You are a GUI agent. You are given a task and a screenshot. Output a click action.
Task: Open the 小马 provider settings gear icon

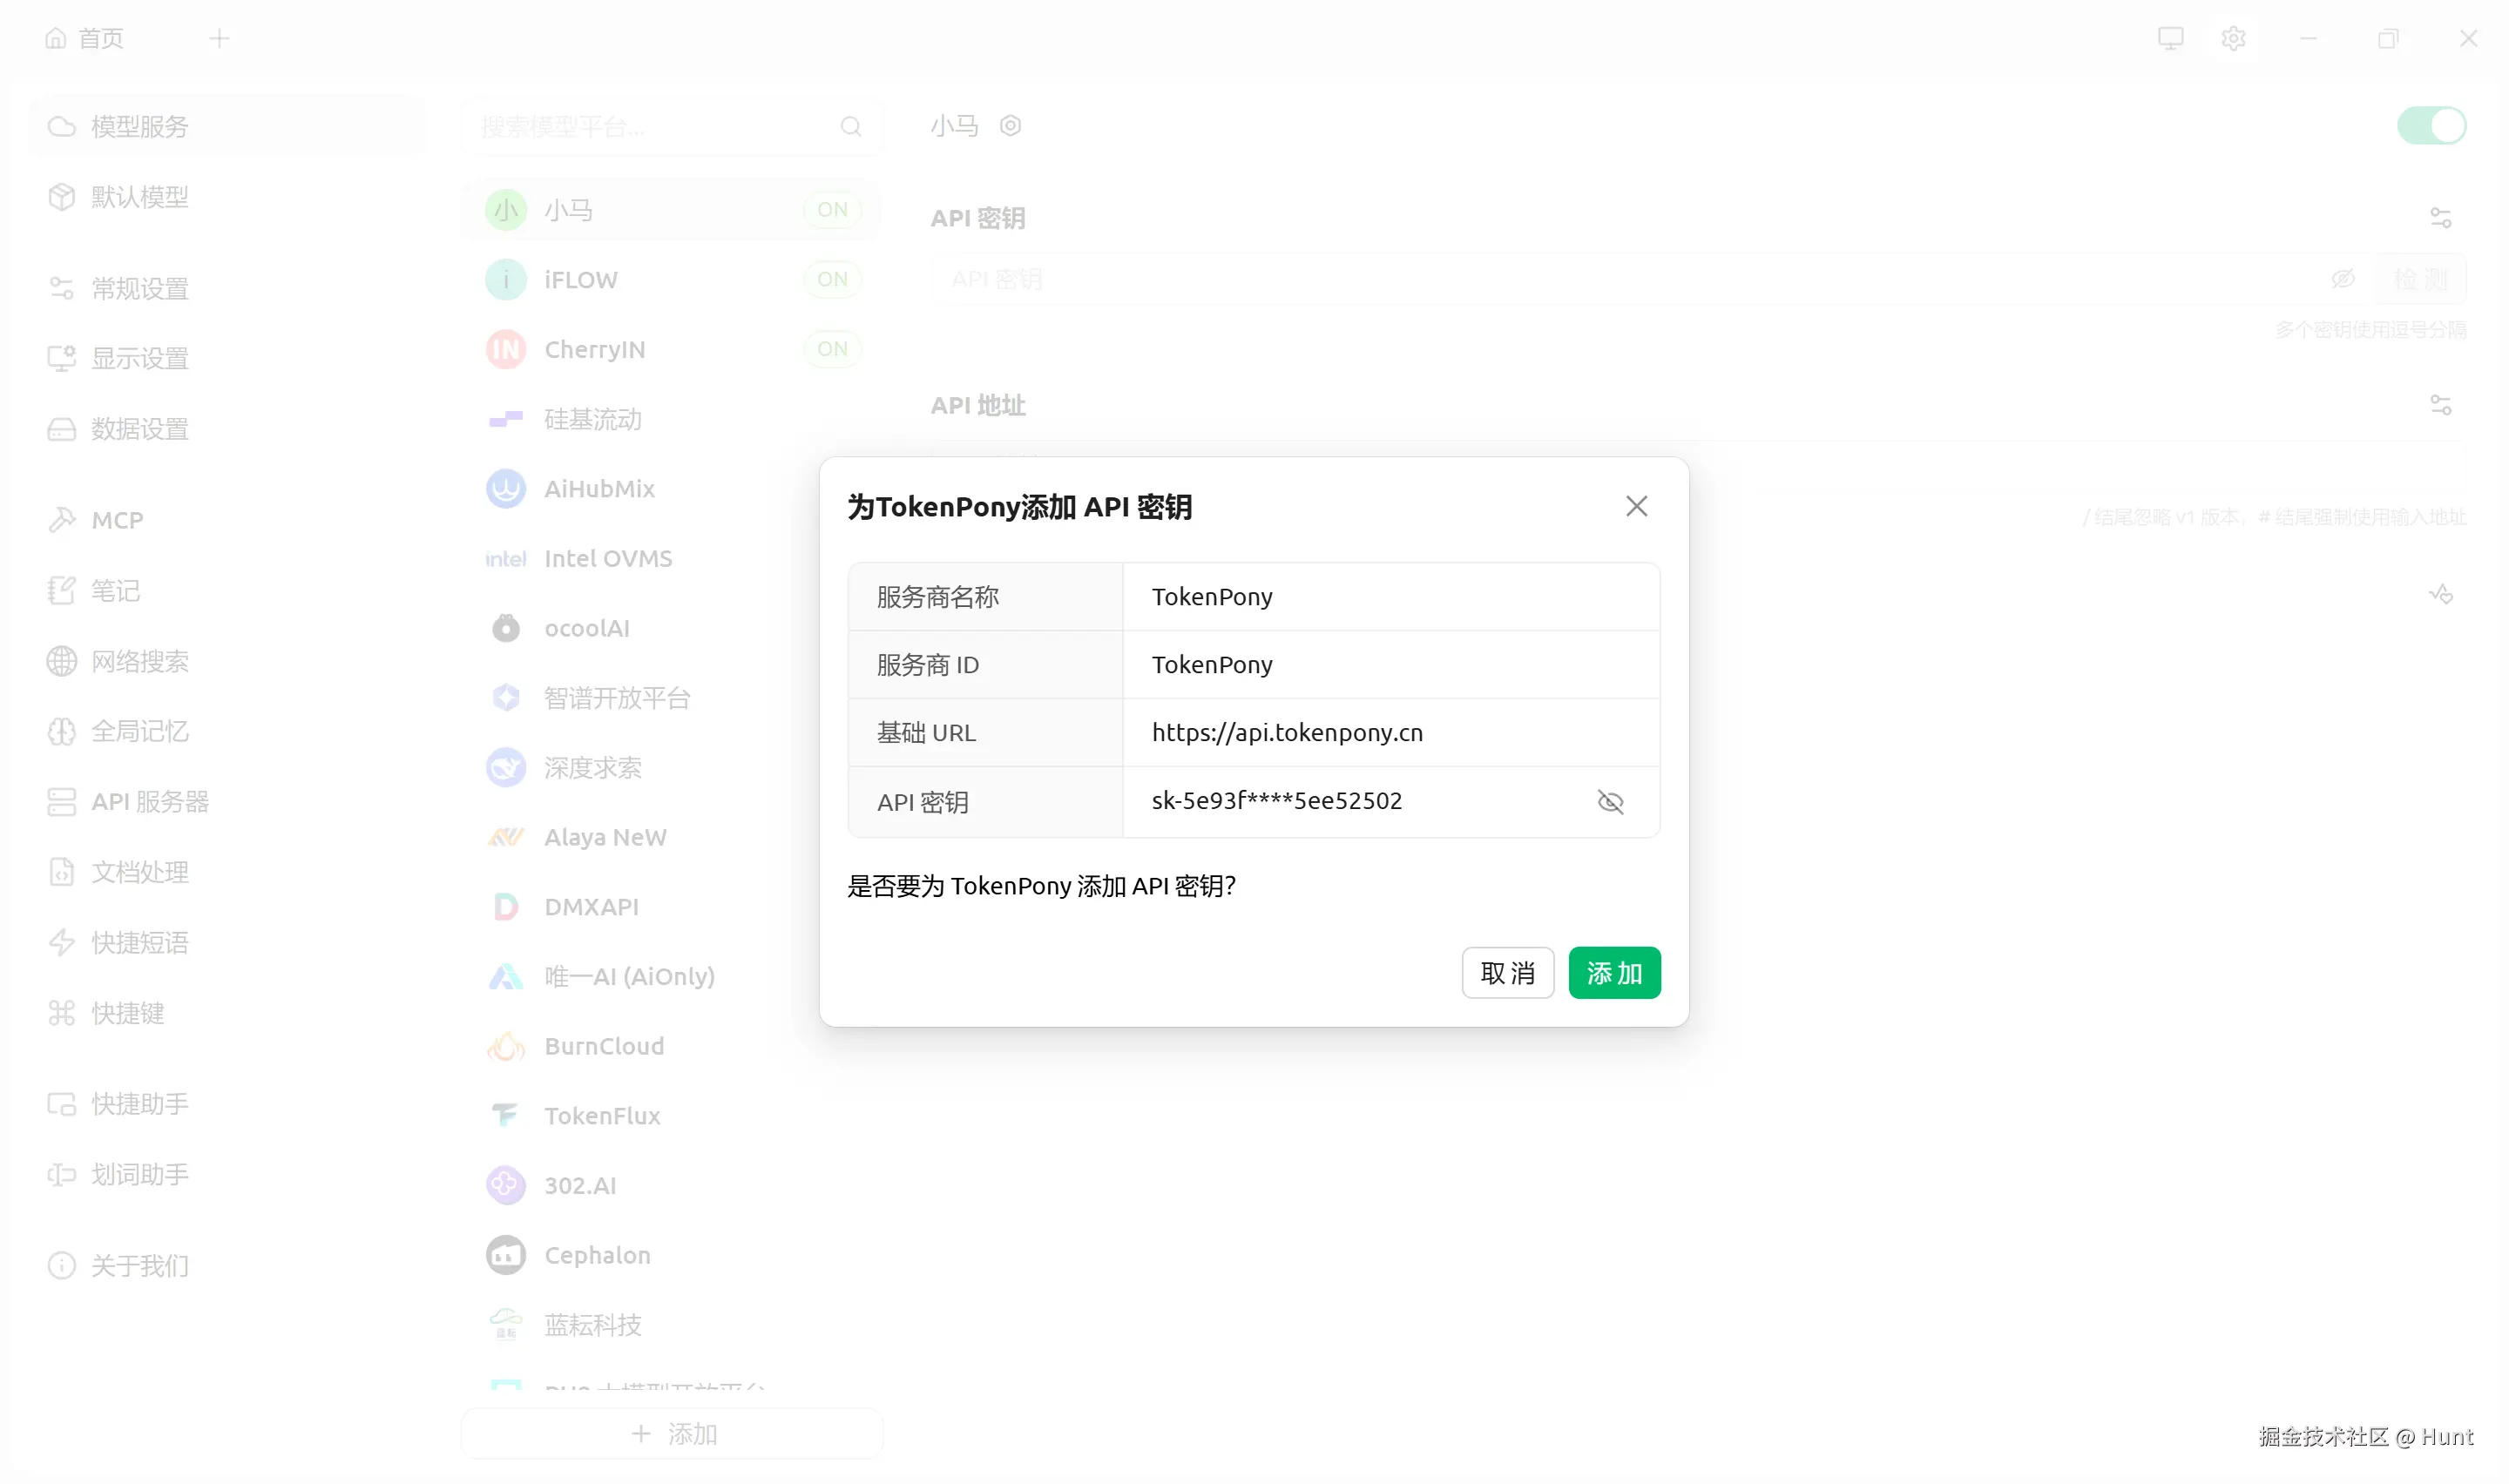point(1010,126)
